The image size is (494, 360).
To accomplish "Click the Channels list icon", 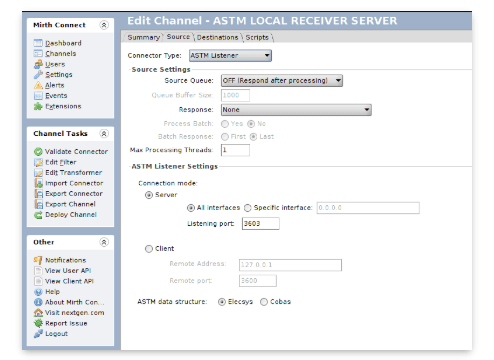I will 38,53.
